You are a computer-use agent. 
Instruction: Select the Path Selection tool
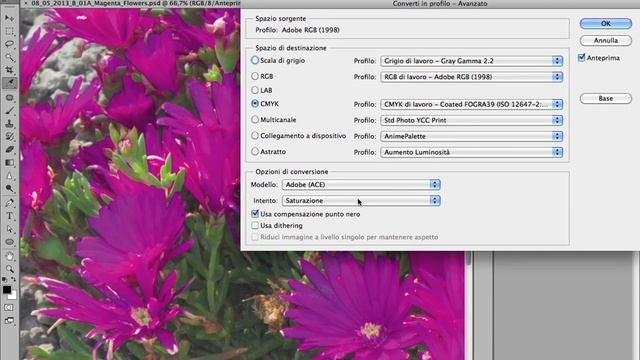tap(9, 229)
